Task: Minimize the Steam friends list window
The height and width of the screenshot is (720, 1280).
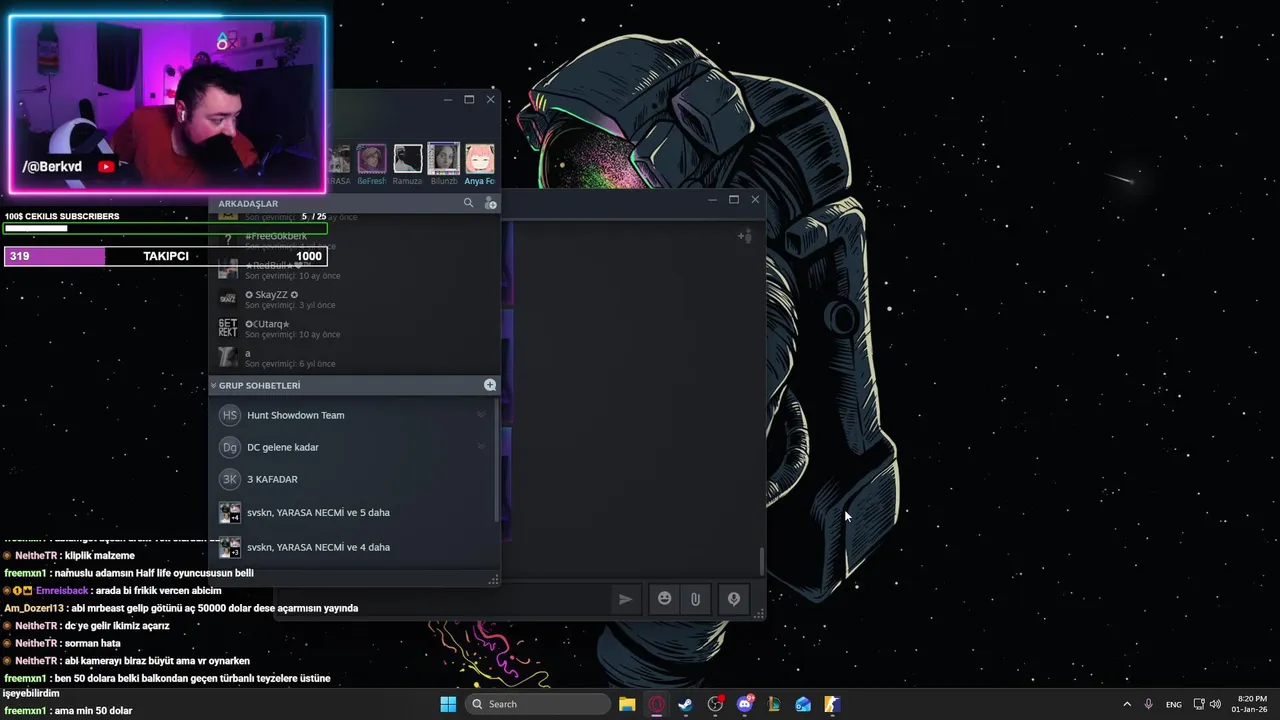Action: click(448, 99)
